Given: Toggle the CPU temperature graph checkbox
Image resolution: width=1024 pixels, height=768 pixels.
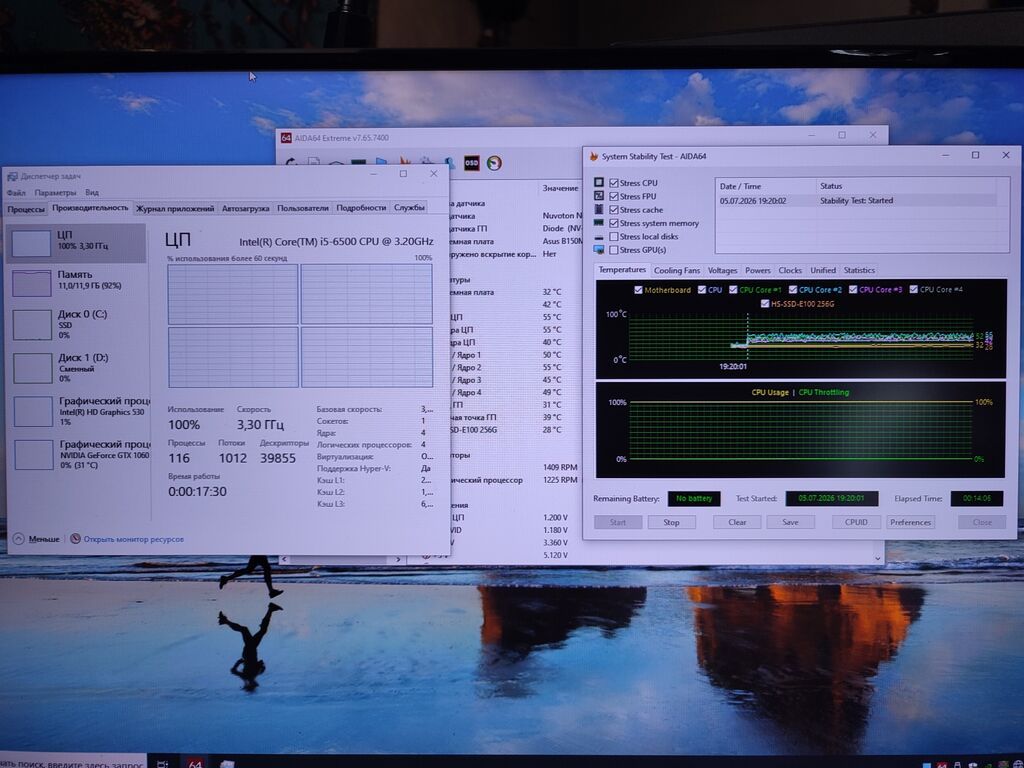Looking at the screenshot, I should pyautogui.click(x=701, y=290).
